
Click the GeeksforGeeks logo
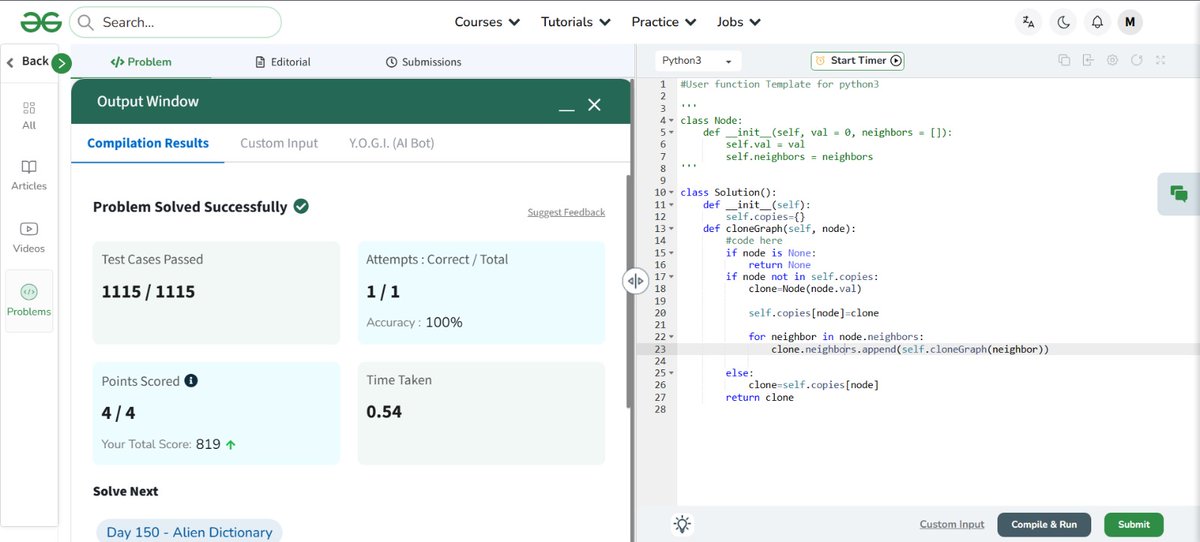[x=40, y=22]
